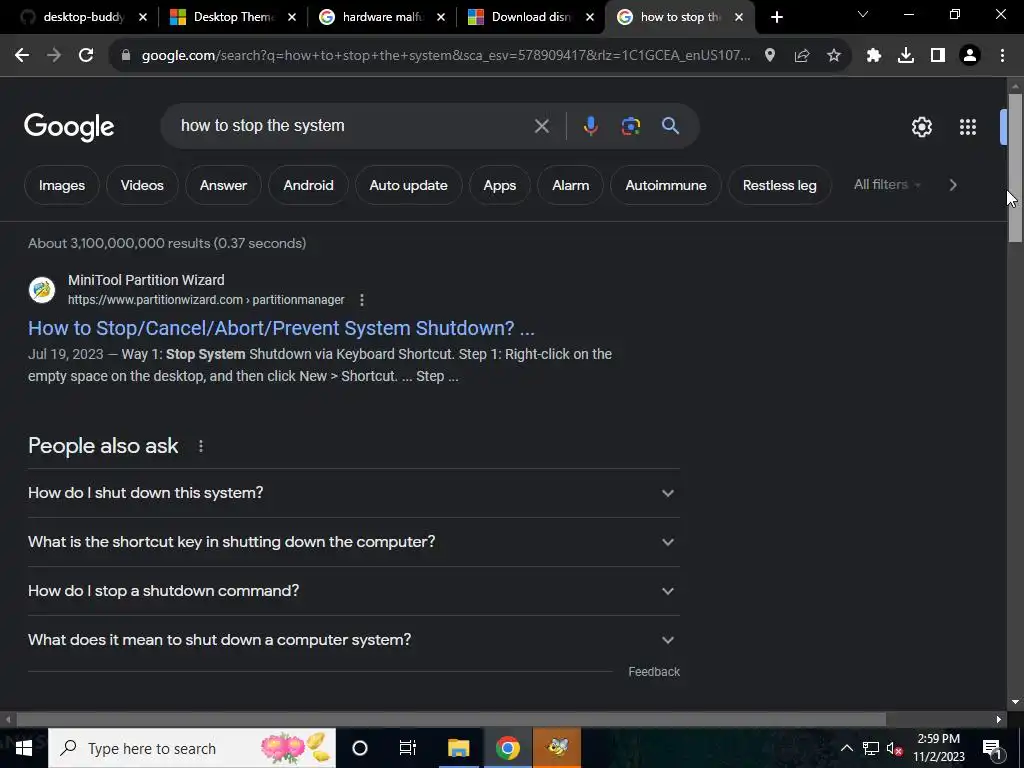Select the Alarm filter chip
This screenshot has height=768, width=1024.
pos(570,185)
